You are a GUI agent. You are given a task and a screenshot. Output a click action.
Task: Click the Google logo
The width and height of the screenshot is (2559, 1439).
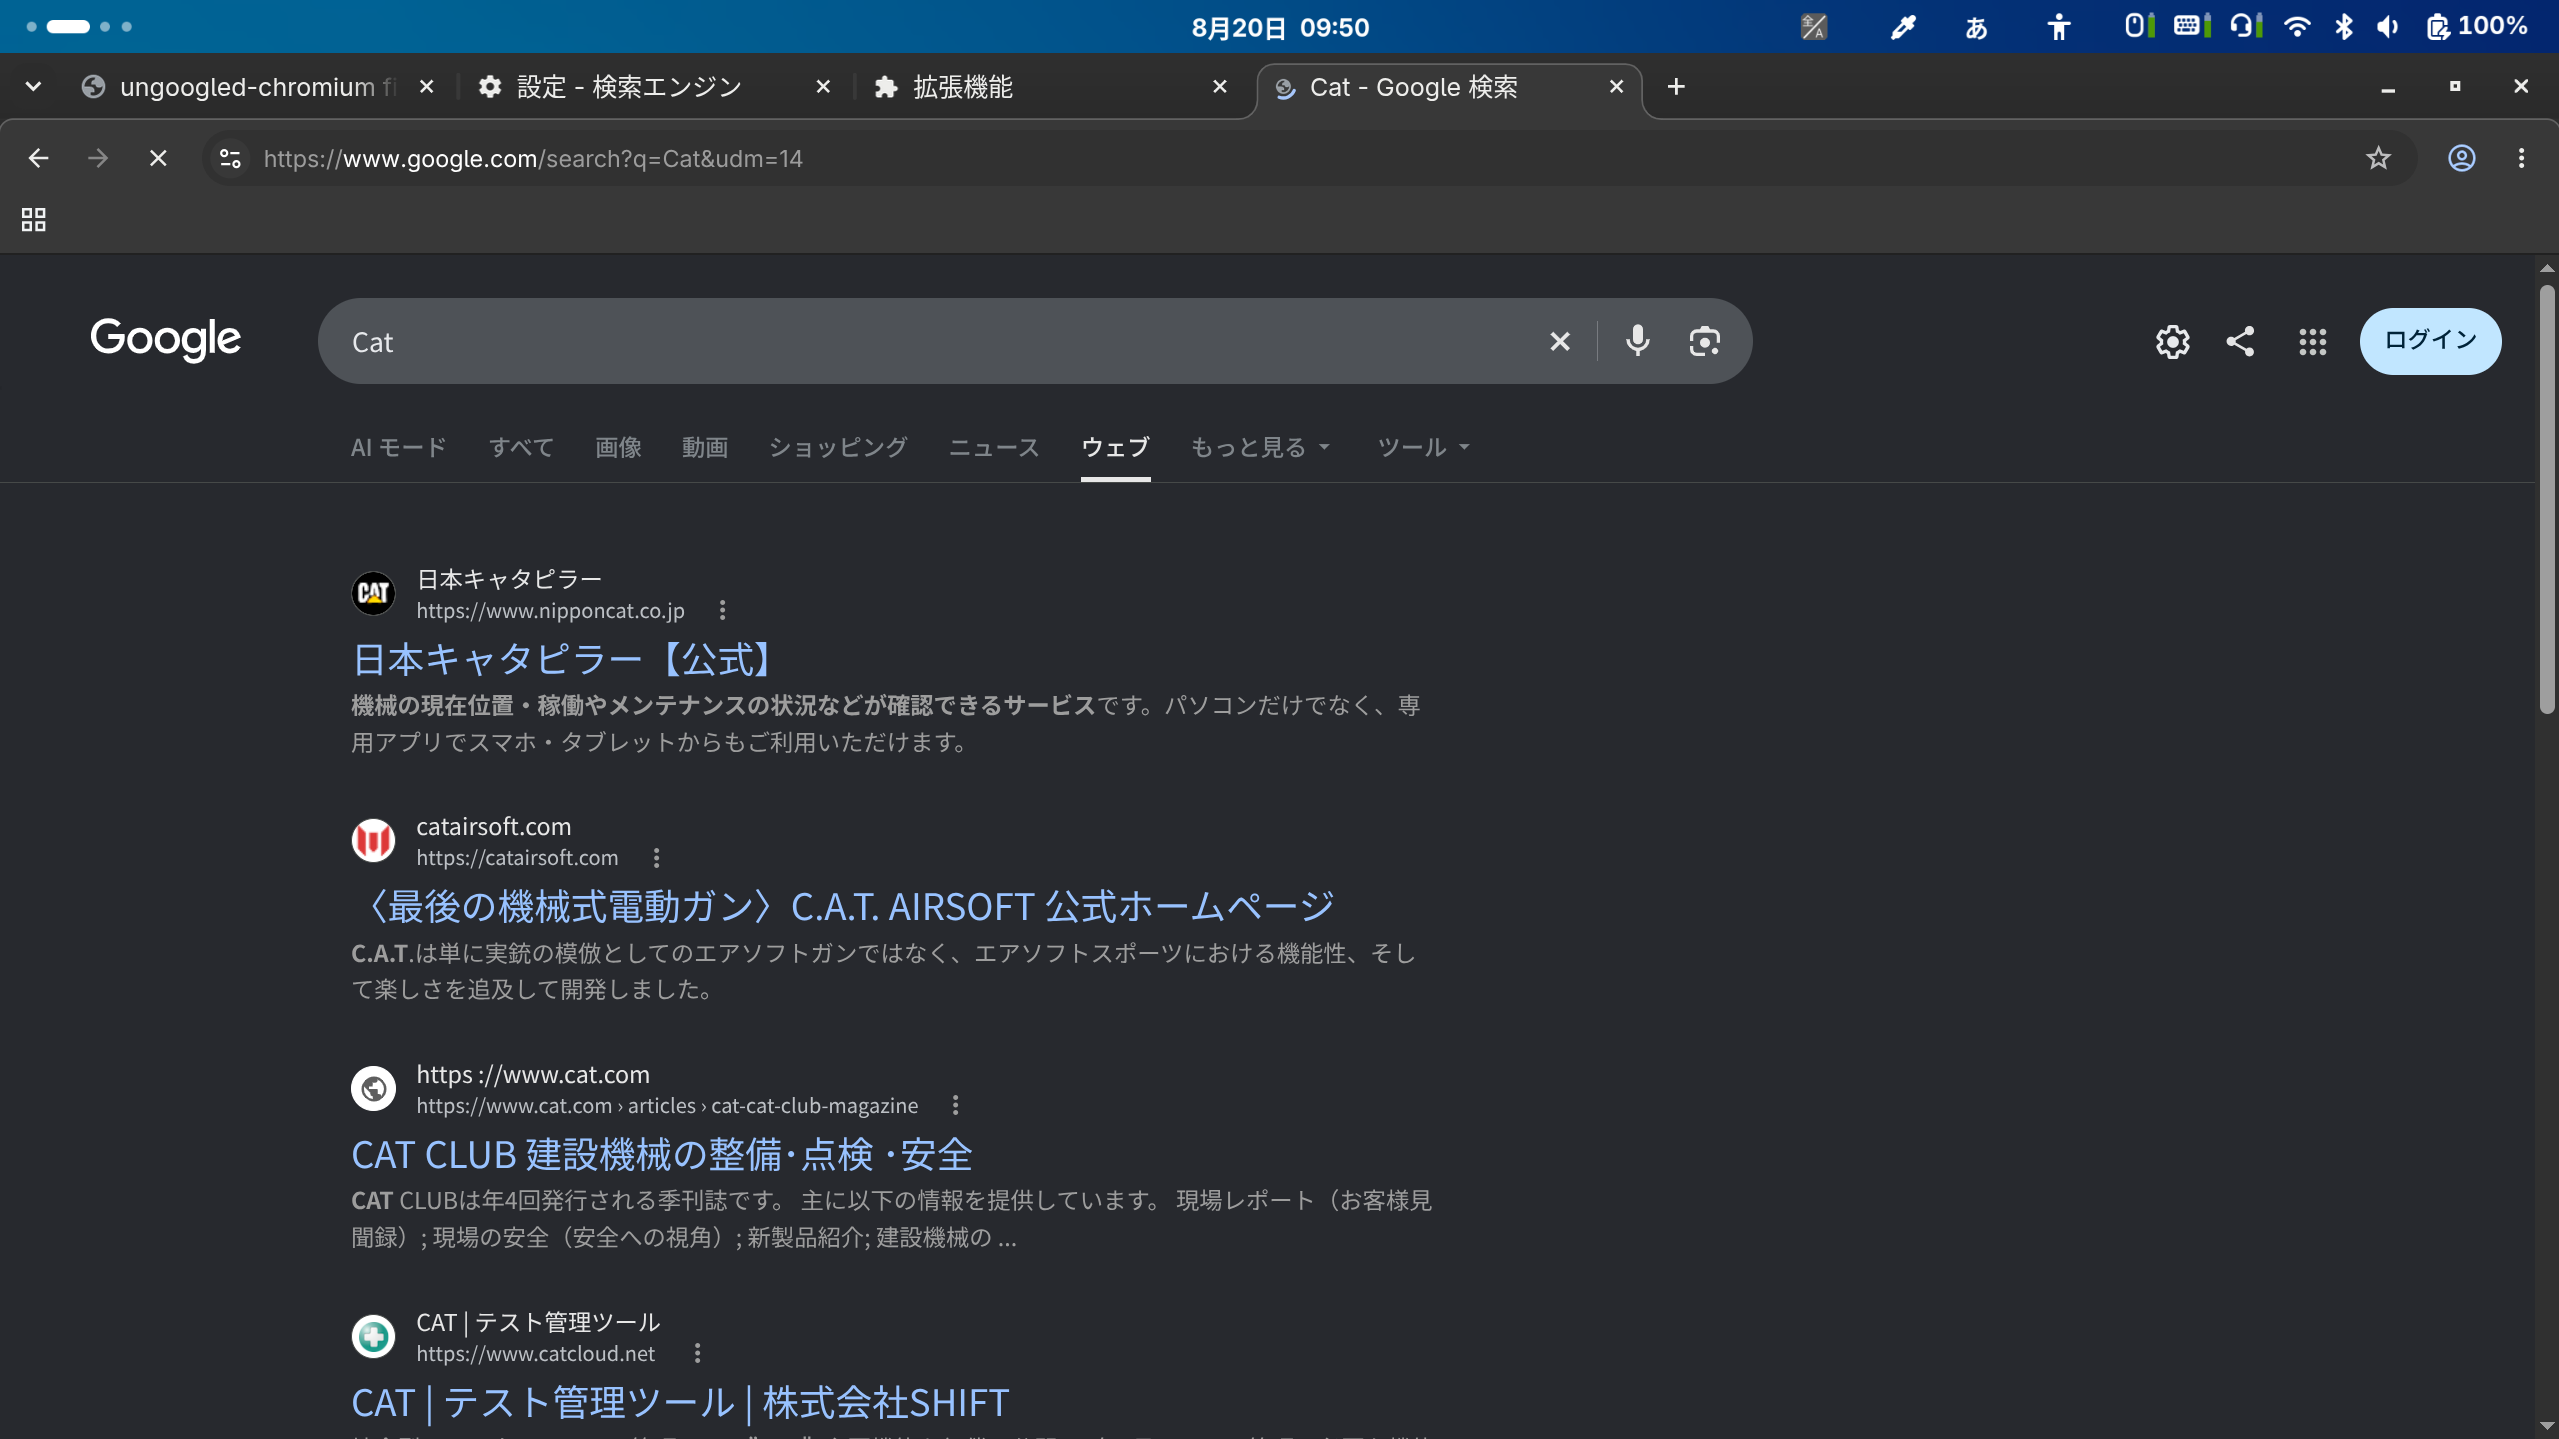pyautogui.click(x=166, y=340)
